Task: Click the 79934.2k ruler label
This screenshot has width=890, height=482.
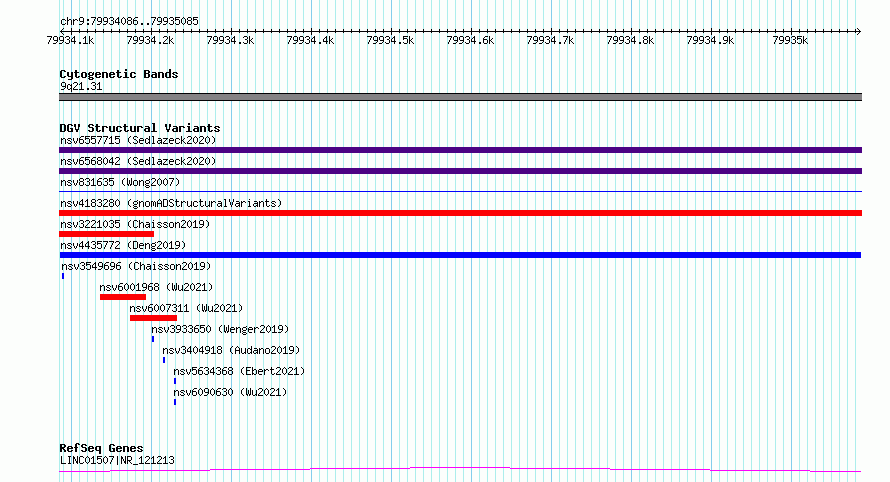Action: coord(150,41)
